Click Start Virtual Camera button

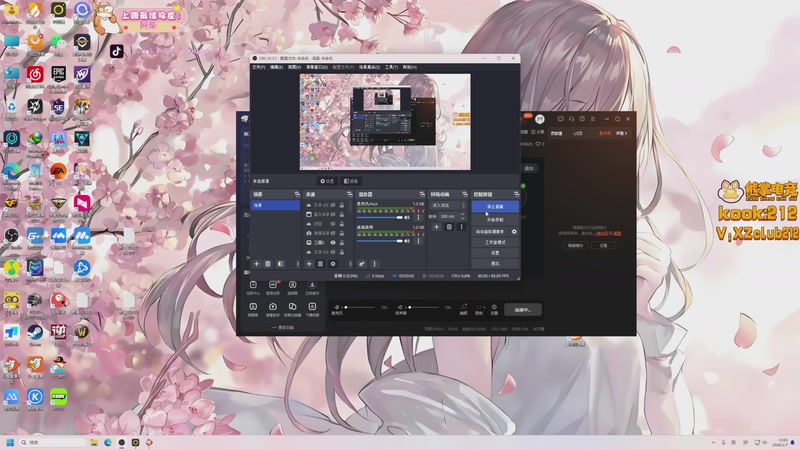[x=490, y=232]
